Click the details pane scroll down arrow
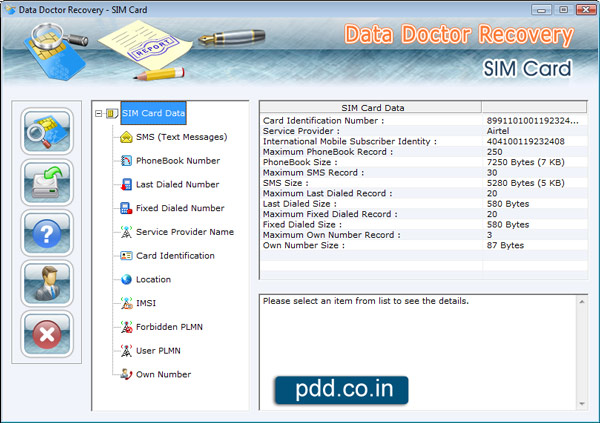This screenshot has height=423, width=600. click(x=582, y=404)
